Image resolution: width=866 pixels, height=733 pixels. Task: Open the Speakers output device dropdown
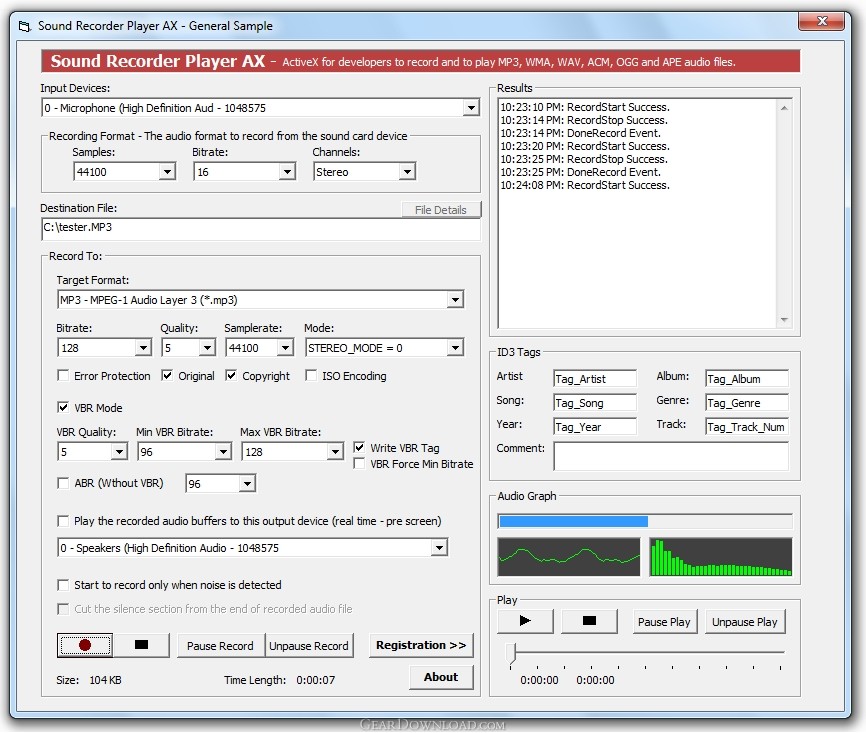[439, 548]
